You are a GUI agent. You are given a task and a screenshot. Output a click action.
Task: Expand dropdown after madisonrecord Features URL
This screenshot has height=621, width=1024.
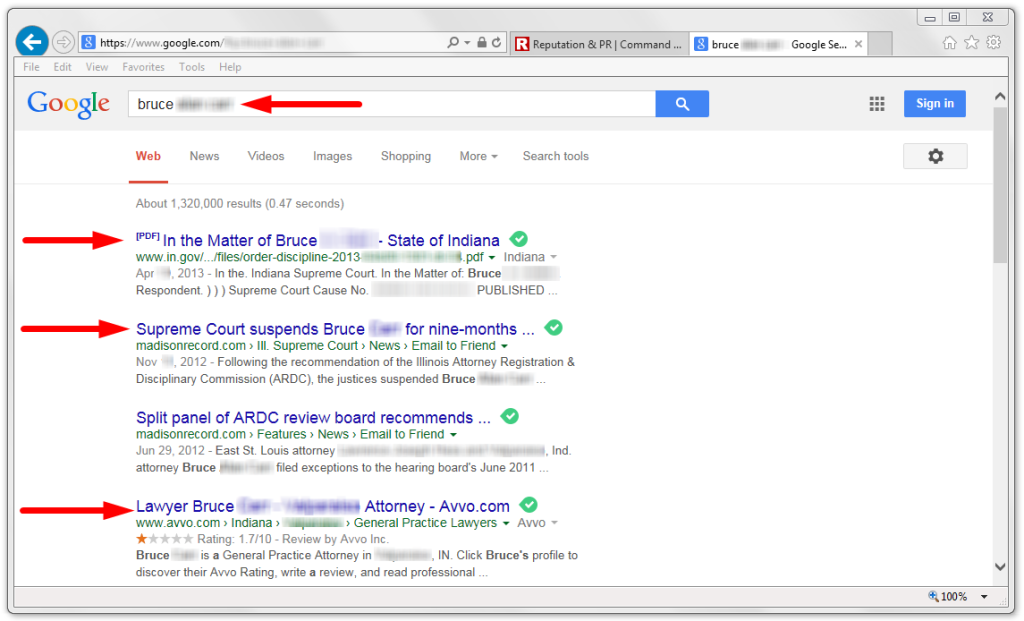click(x=453, y=435)
